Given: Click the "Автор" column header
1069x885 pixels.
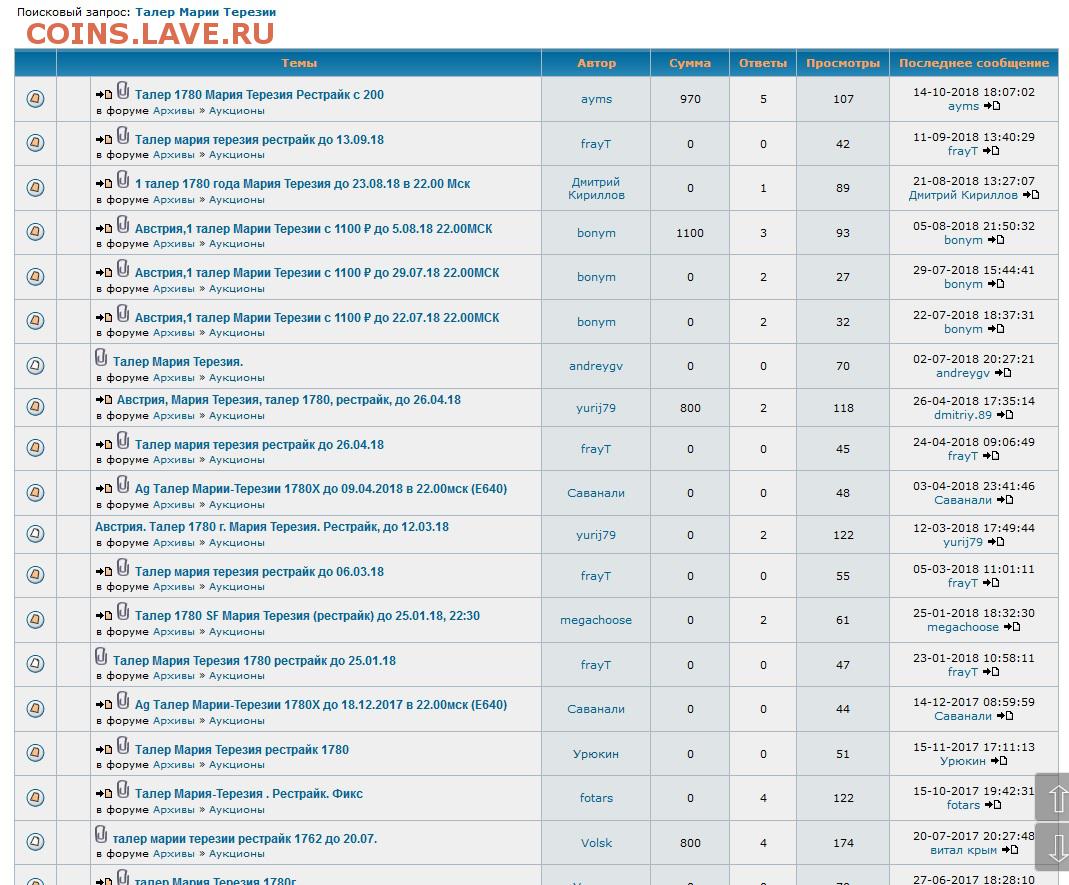Looking at the screenshot, I should point(597,63).
